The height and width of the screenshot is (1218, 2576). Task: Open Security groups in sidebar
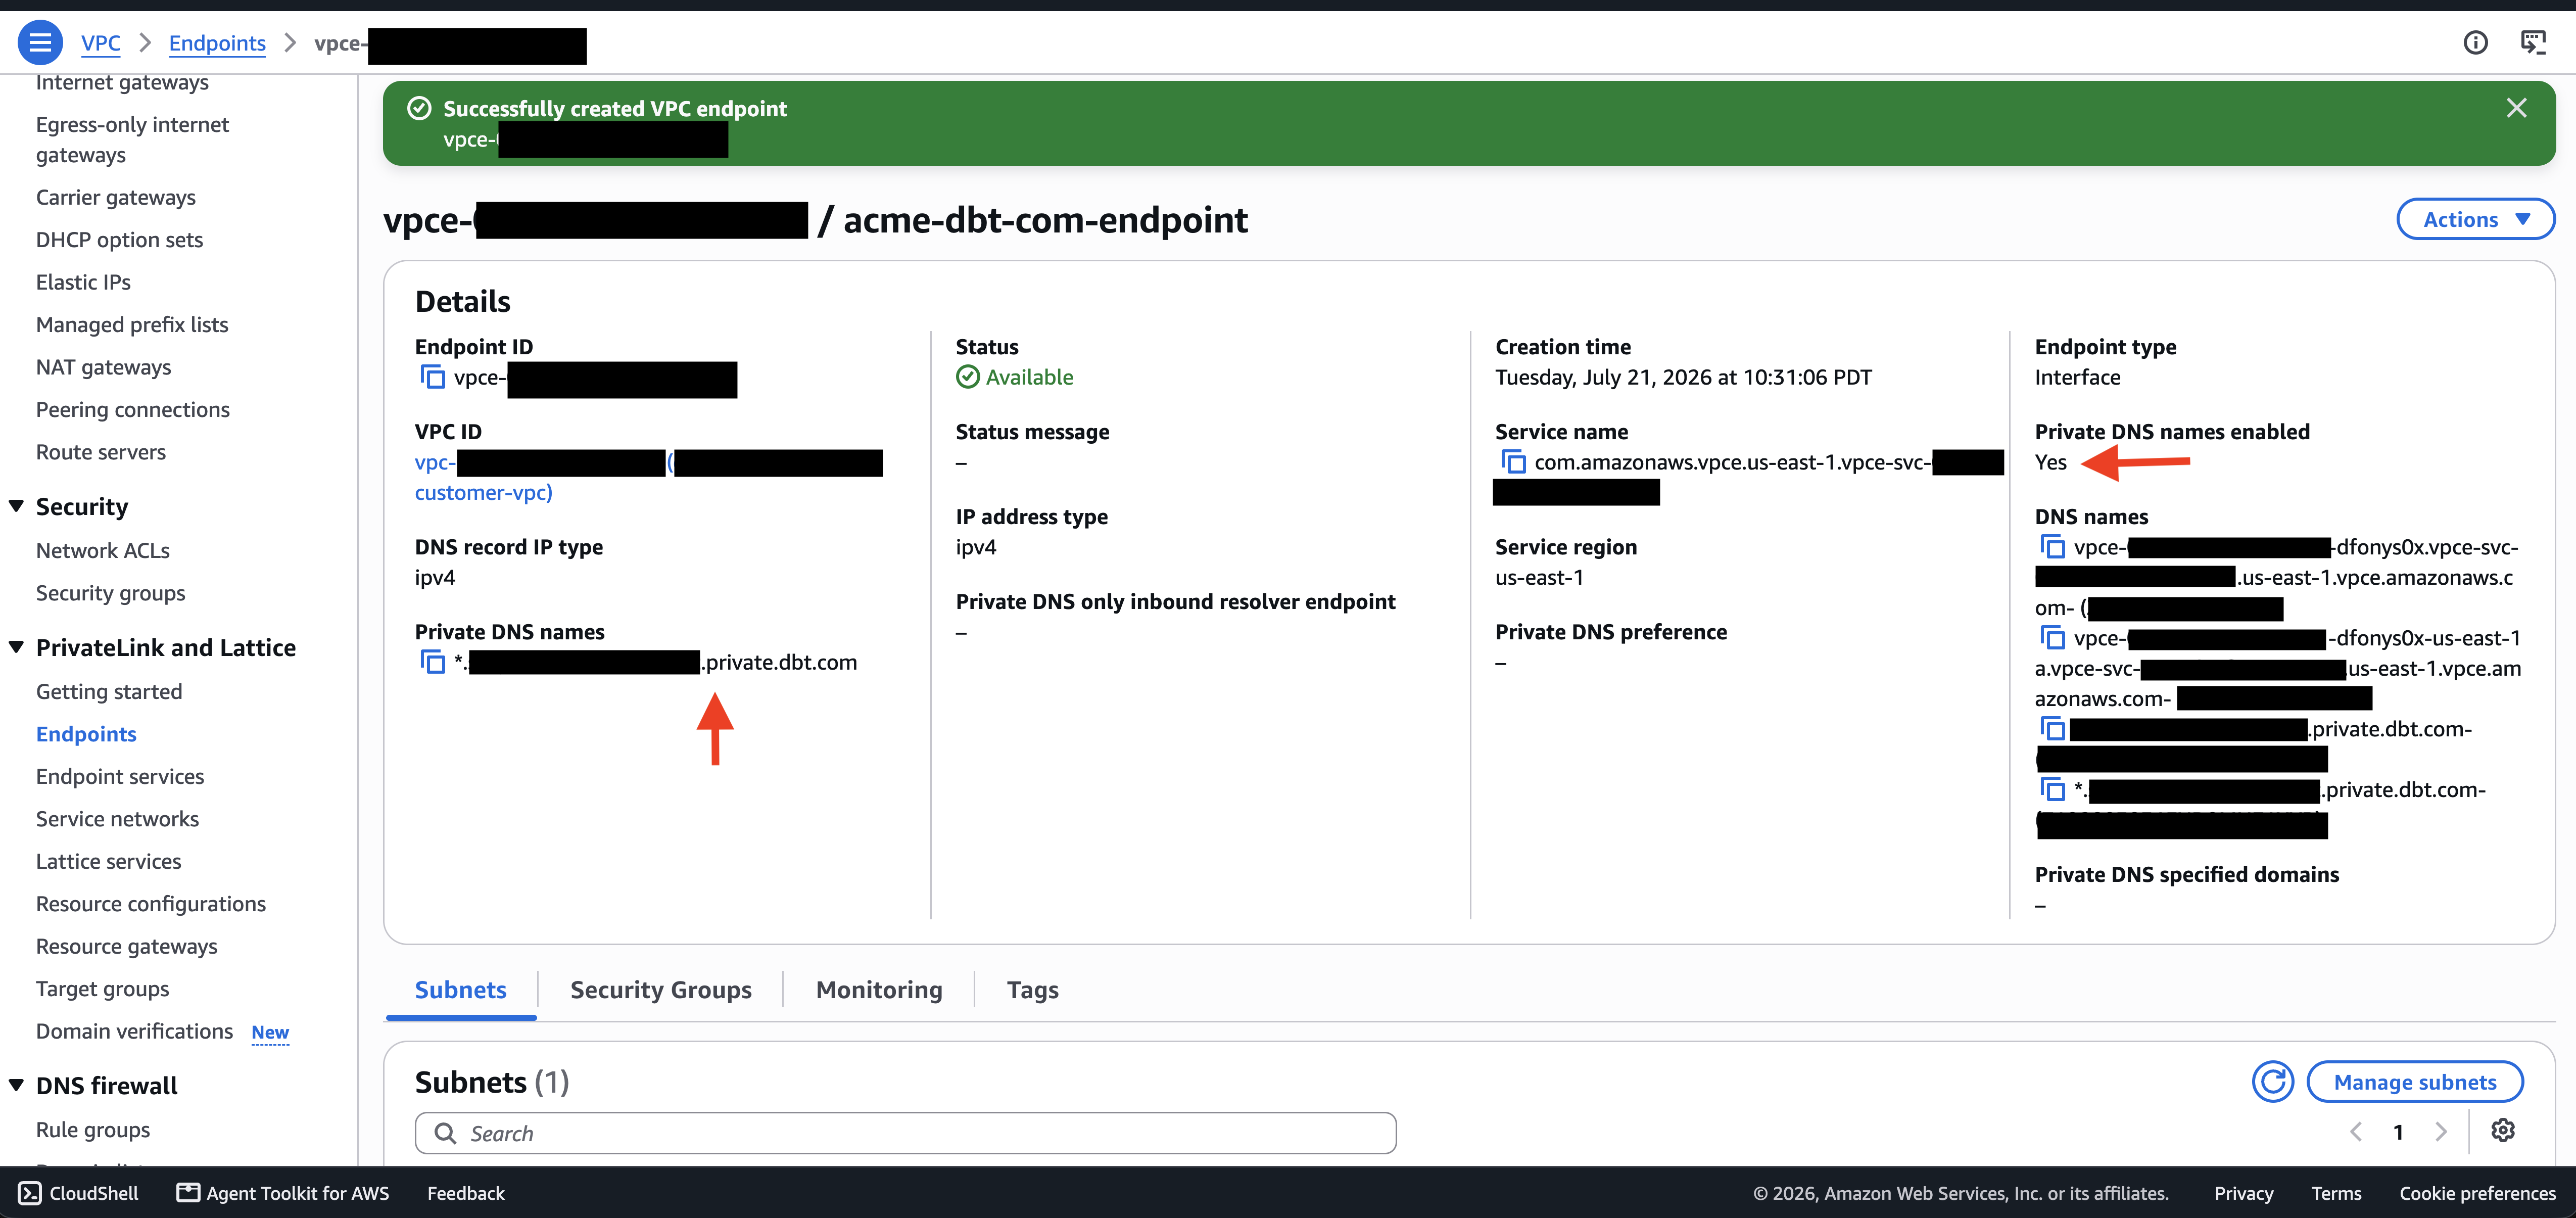click(111, 593)
